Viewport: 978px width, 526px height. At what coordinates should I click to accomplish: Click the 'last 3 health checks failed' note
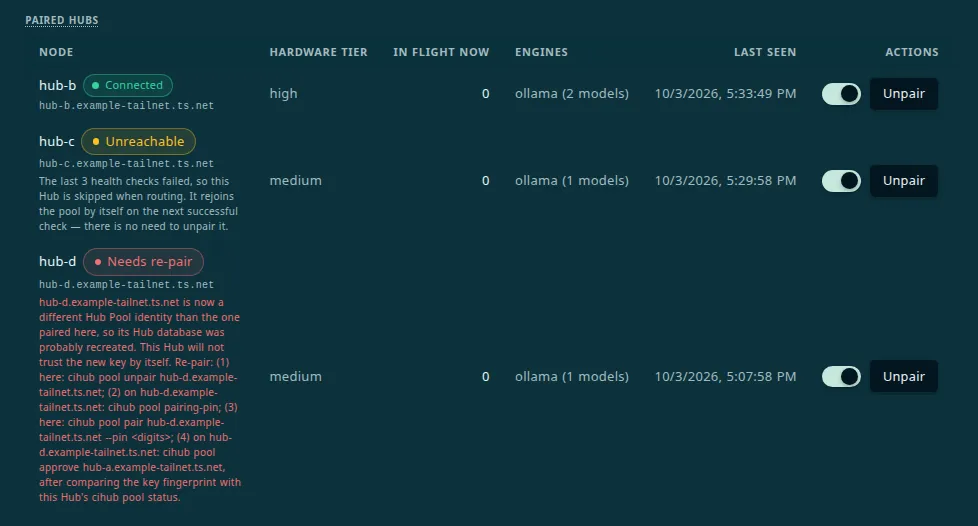coord(138,204)
